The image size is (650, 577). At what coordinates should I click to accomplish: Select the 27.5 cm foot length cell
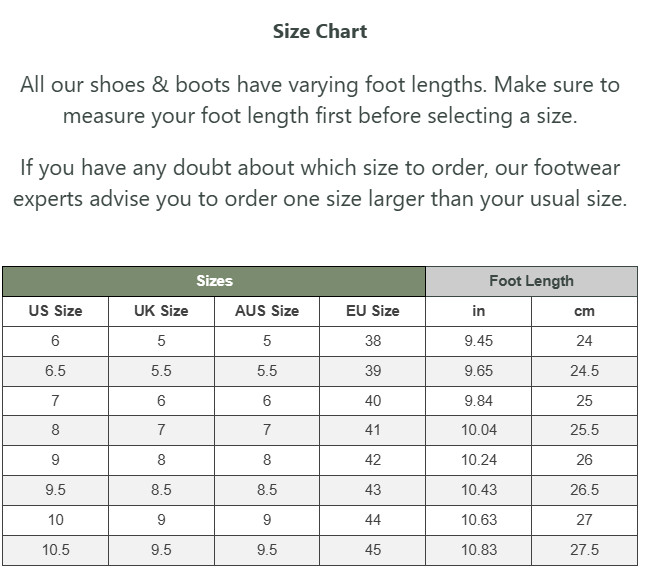pyautogui.click(x=585, y=550)
